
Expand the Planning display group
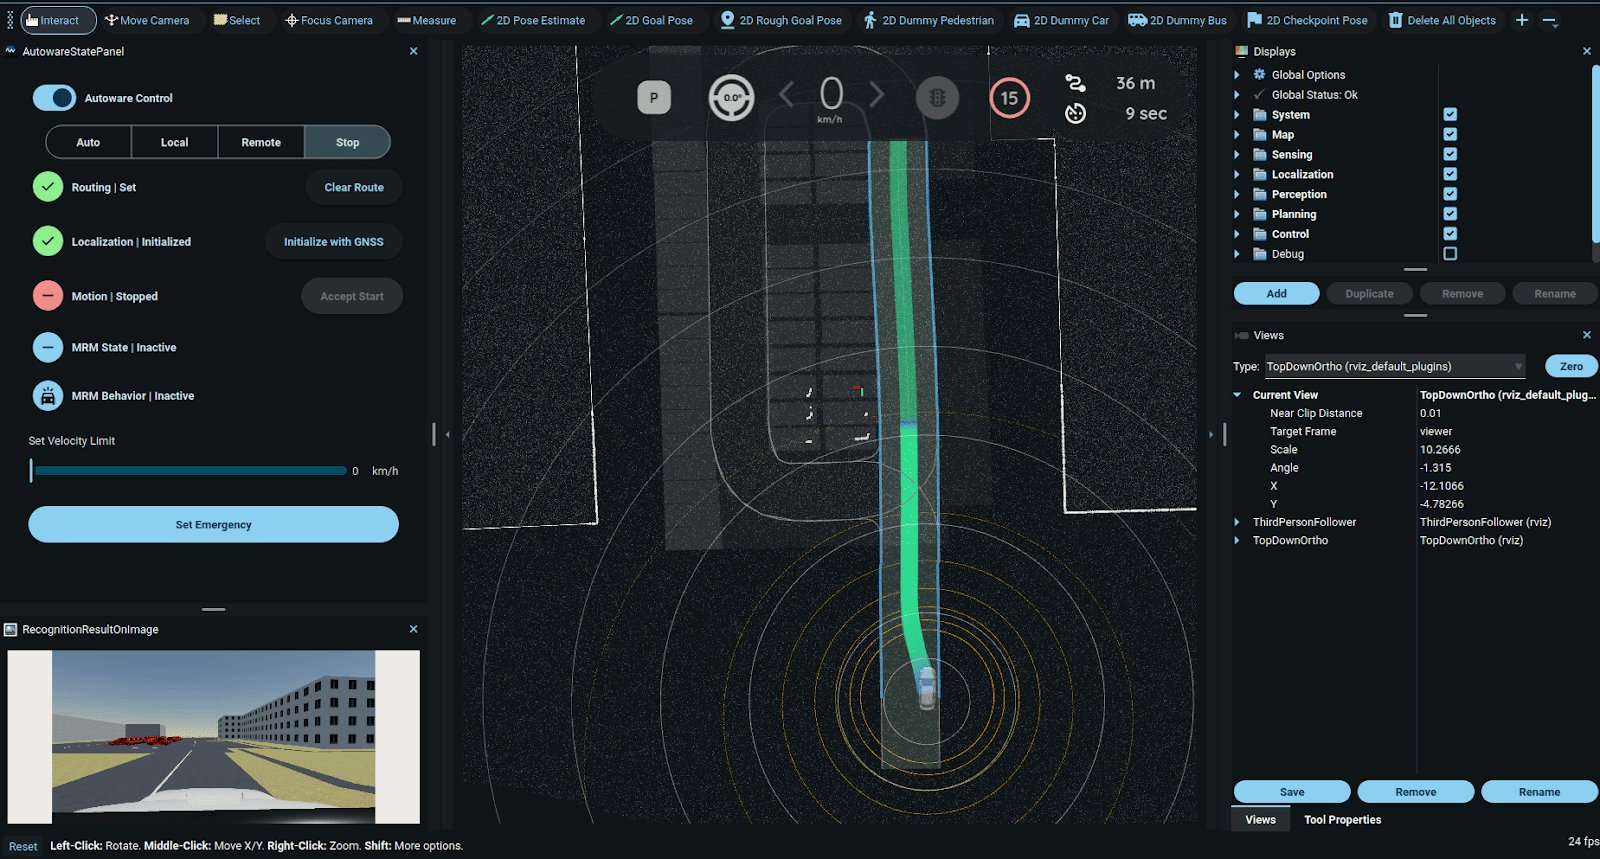pos(1237,214)
